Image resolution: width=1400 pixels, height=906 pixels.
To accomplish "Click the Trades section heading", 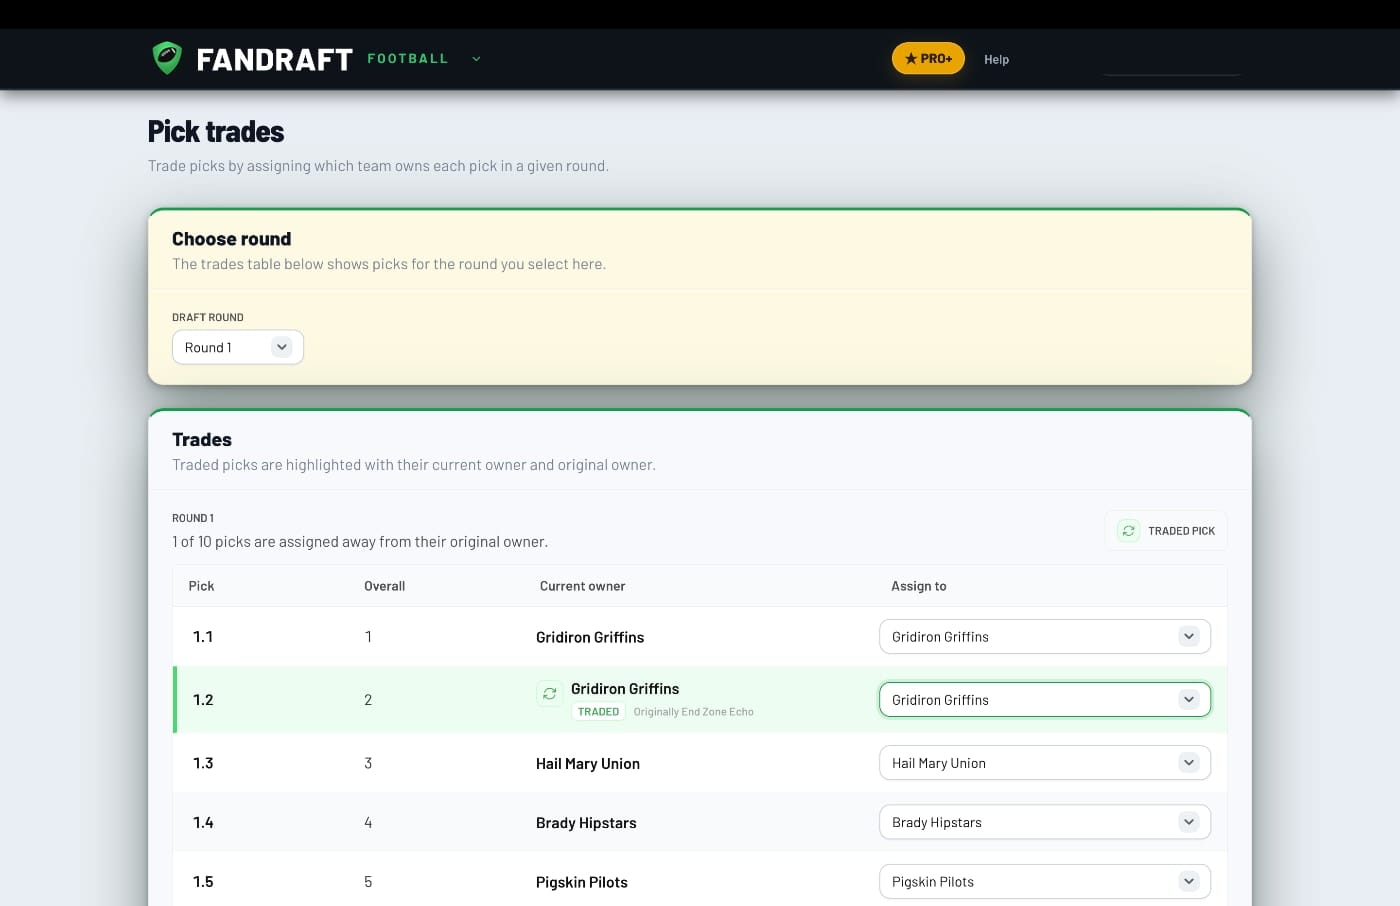I will [x=202, y=440].
